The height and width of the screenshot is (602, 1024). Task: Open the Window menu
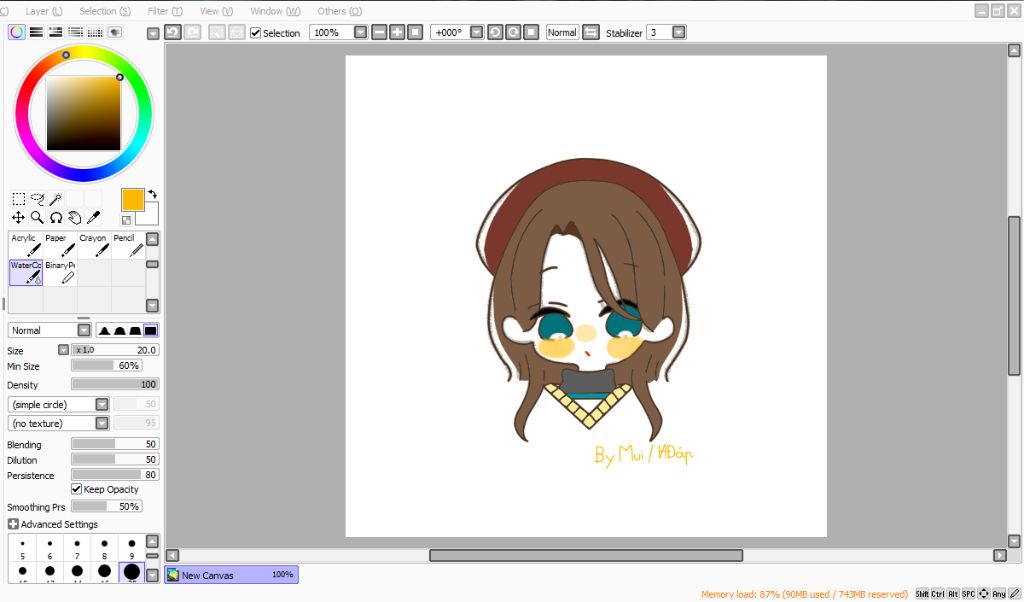coord(275,11)
